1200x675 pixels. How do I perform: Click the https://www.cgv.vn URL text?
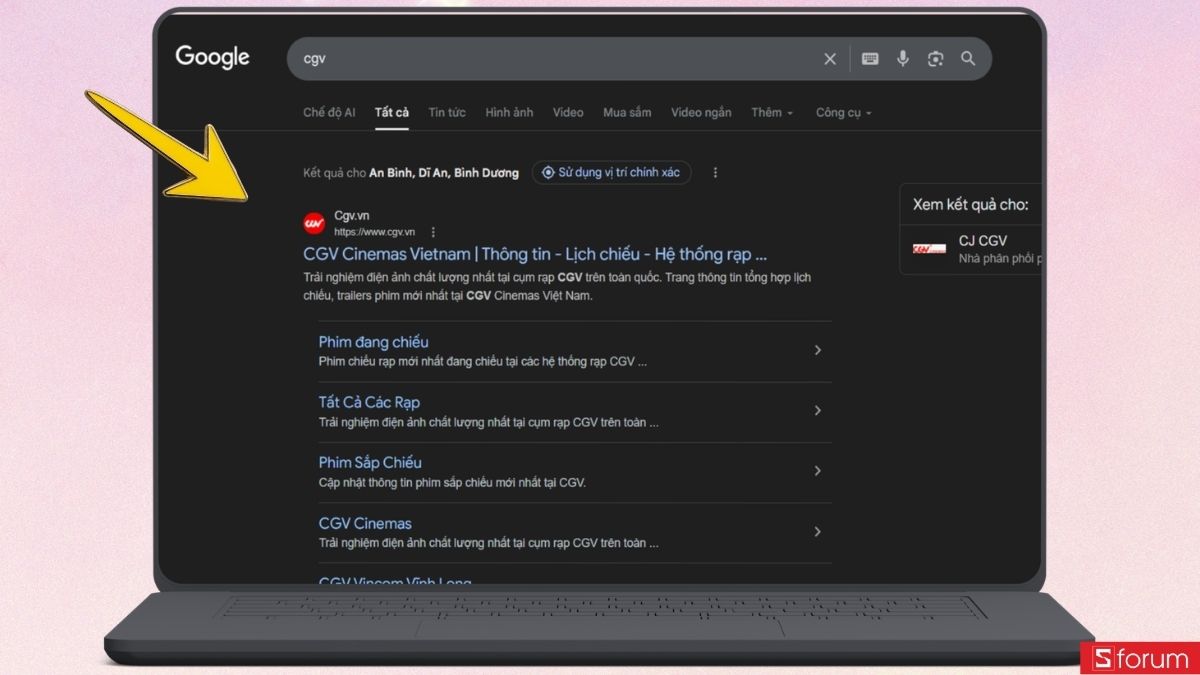coord(374,232)
